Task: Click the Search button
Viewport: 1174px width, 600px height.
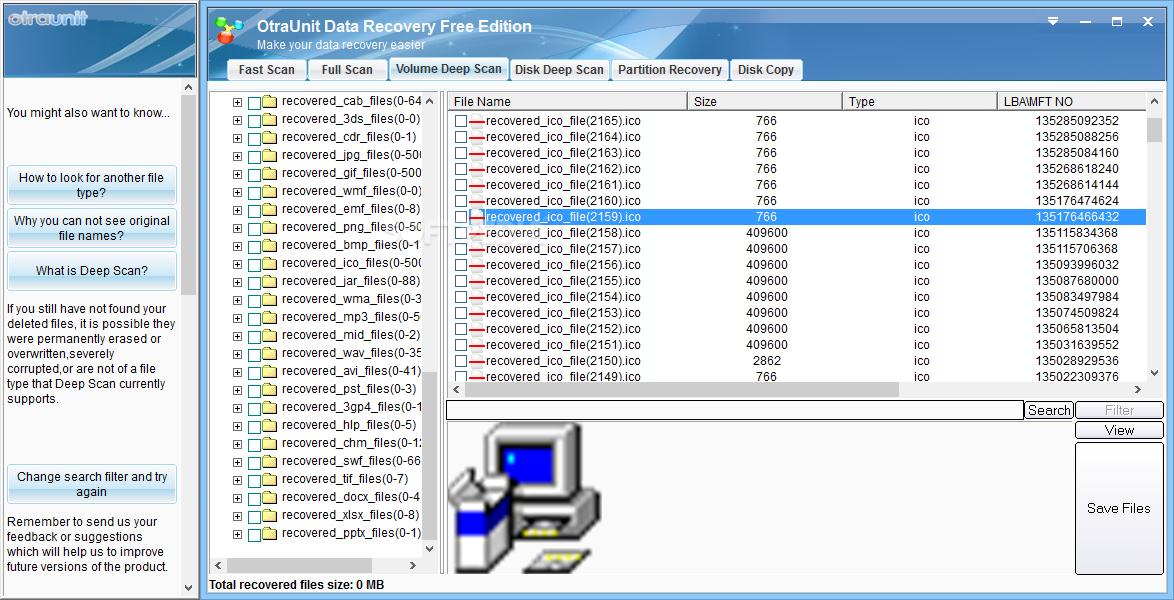Action: tap(1049, 410)
